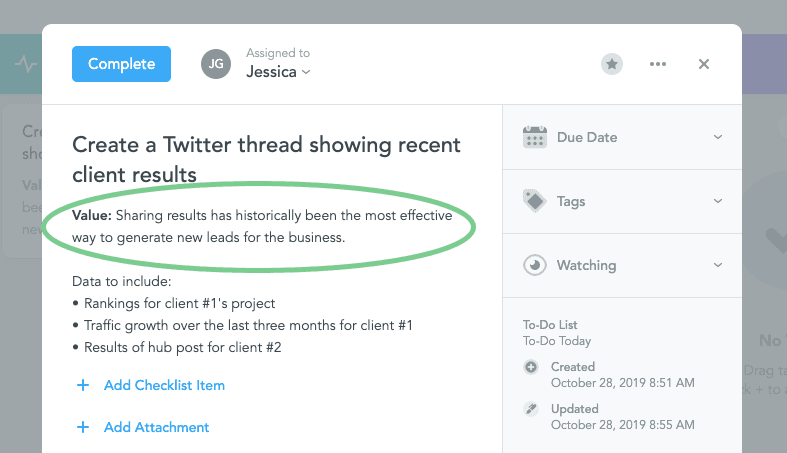Close the task dialog with X

[704, 64]
